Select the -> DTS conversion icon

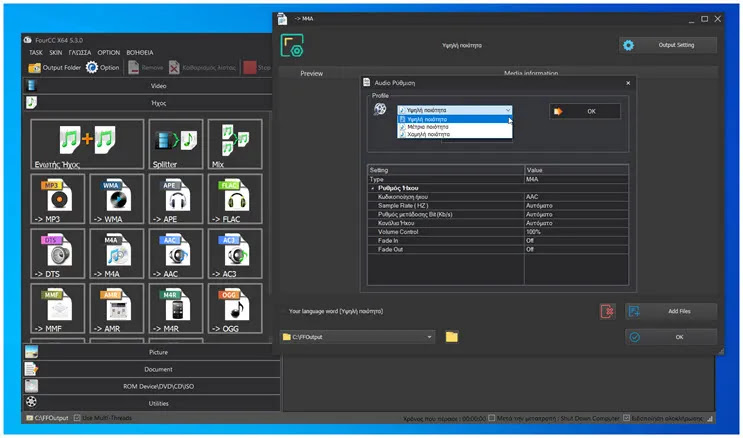[58, 254]
